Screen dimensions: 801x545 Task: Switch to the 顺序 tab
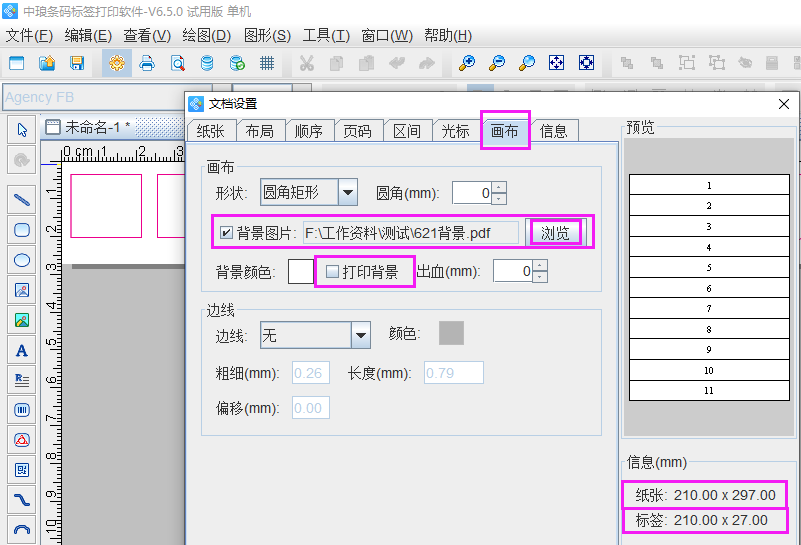pyautogui.click(x=309, y=131)
